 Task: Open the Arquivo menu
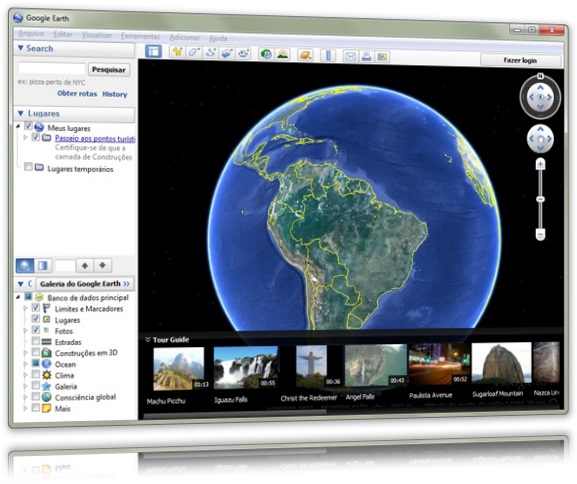(x=31, y=33)
